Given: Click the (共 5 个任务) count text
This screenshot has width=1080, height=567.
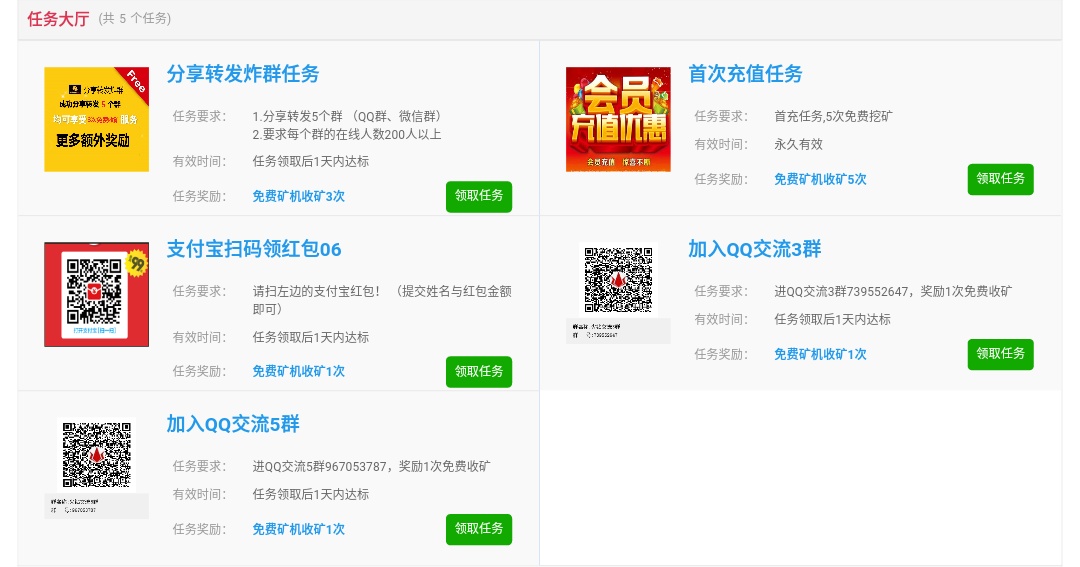Looking at the screenshot, I should (x=134, y=19).
